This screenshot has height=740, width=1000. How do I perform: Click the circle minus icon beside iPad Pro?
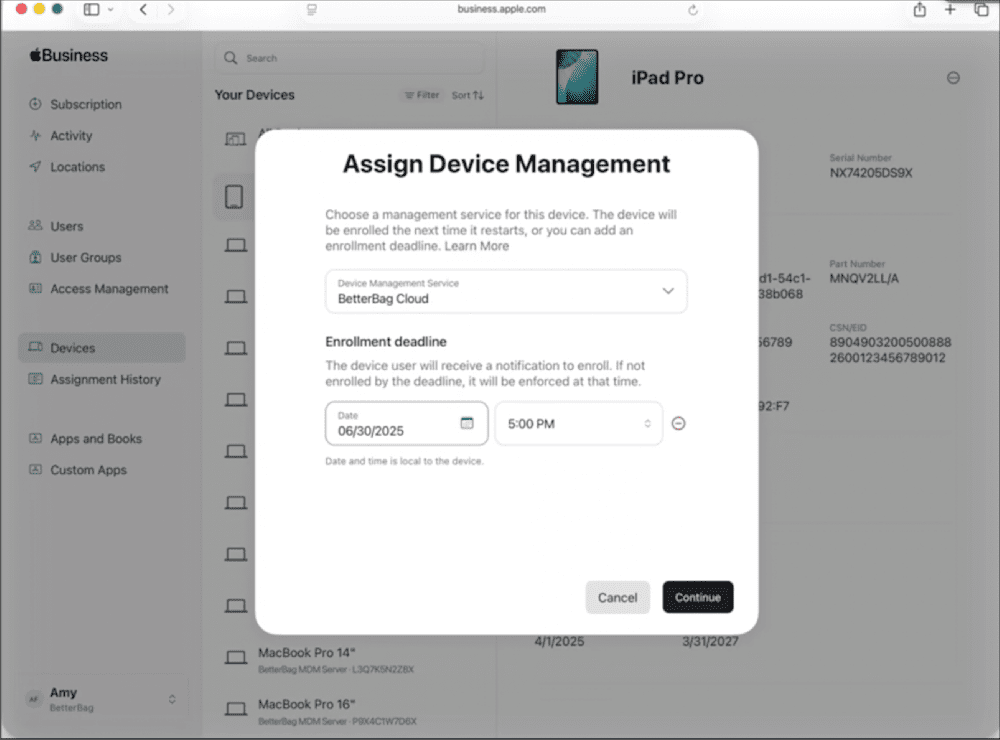point(953,78)
